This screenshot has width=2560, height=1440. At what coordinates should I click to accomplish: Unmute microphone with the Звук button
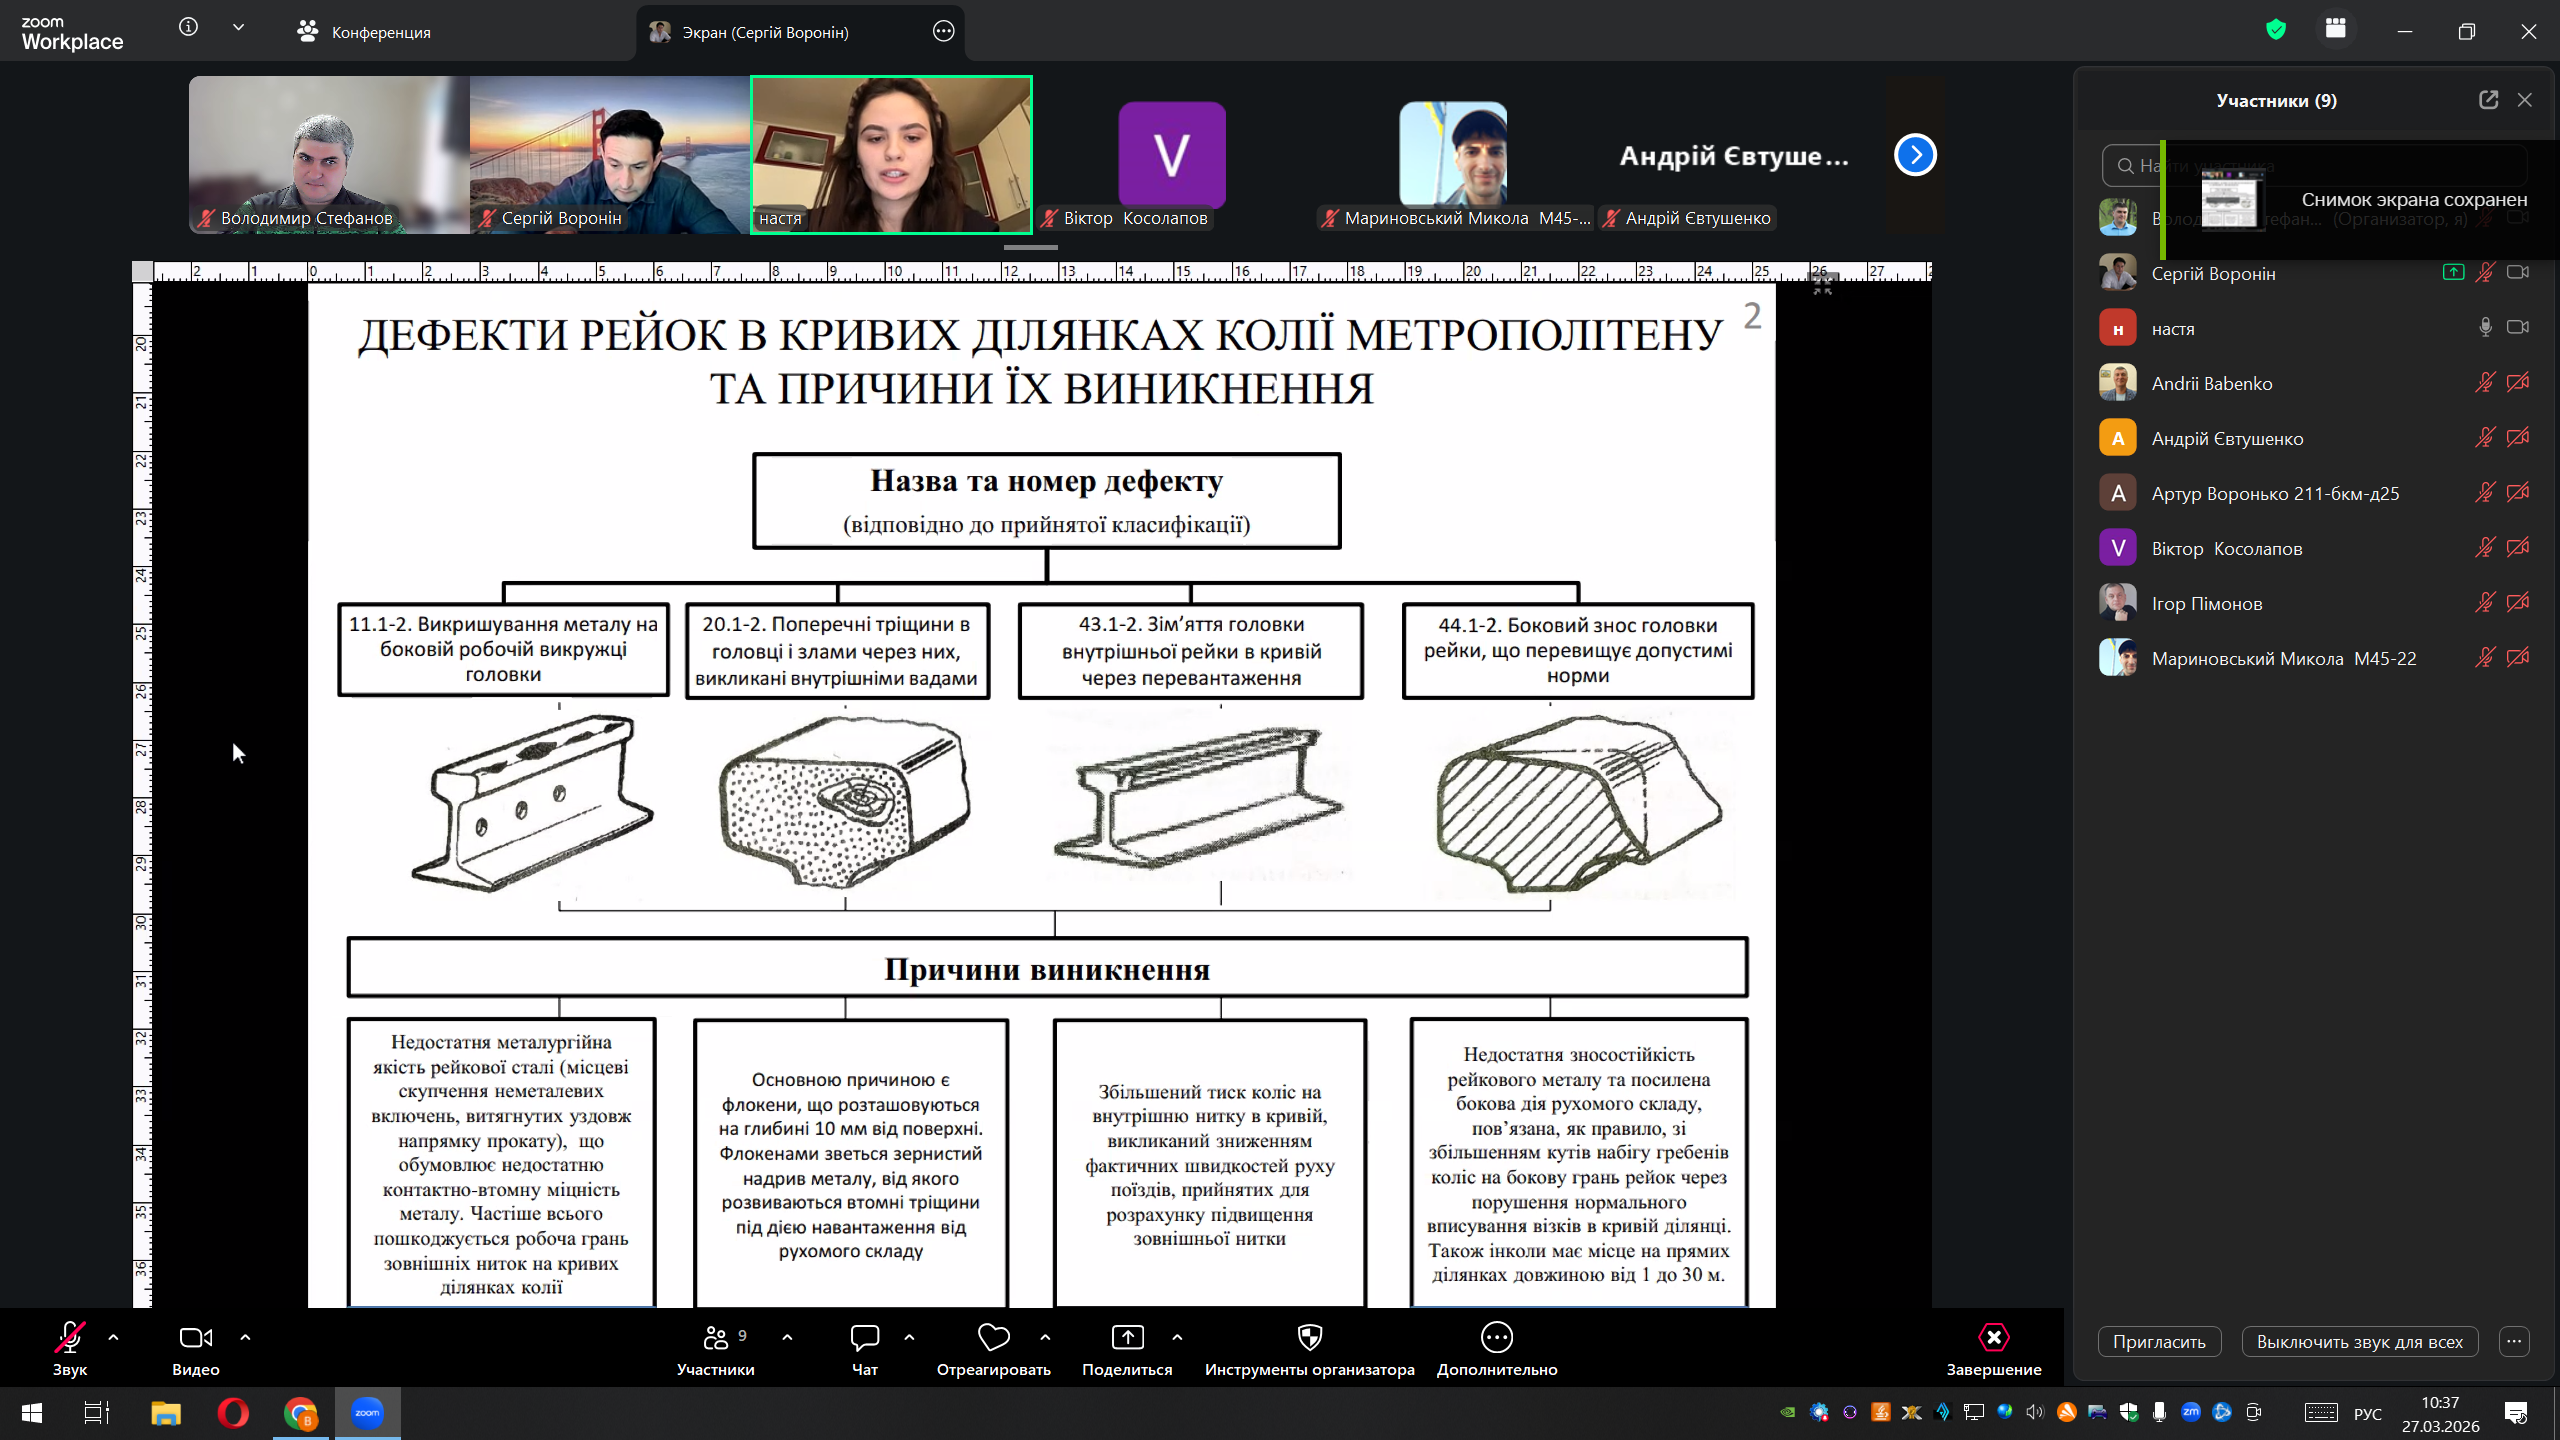69,1338
